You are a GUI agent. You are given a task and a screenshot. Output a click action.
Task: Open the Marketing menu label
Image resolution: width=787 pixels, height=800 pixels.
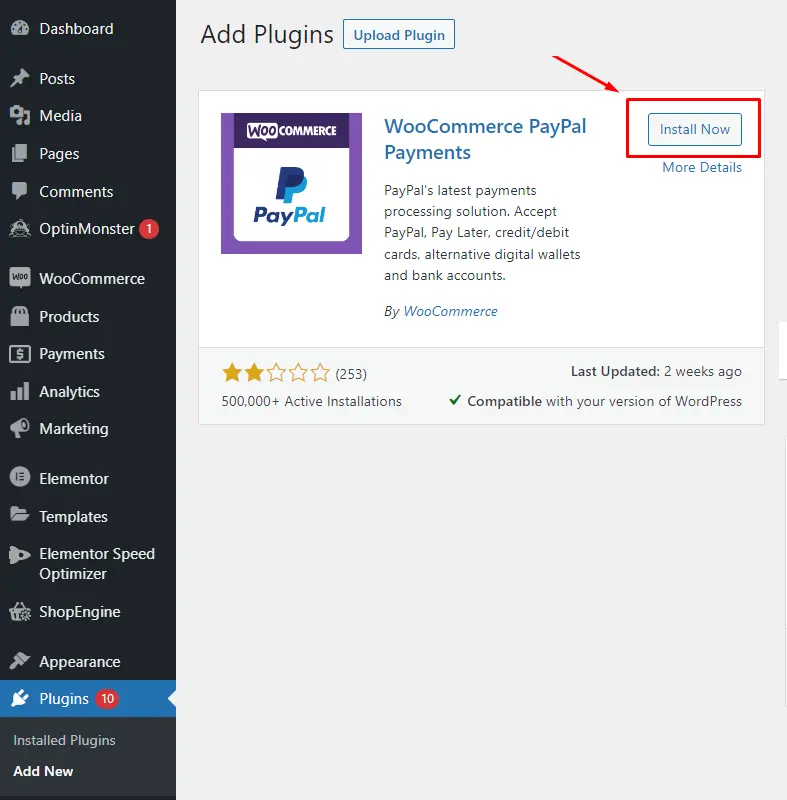tap(74, 429)
